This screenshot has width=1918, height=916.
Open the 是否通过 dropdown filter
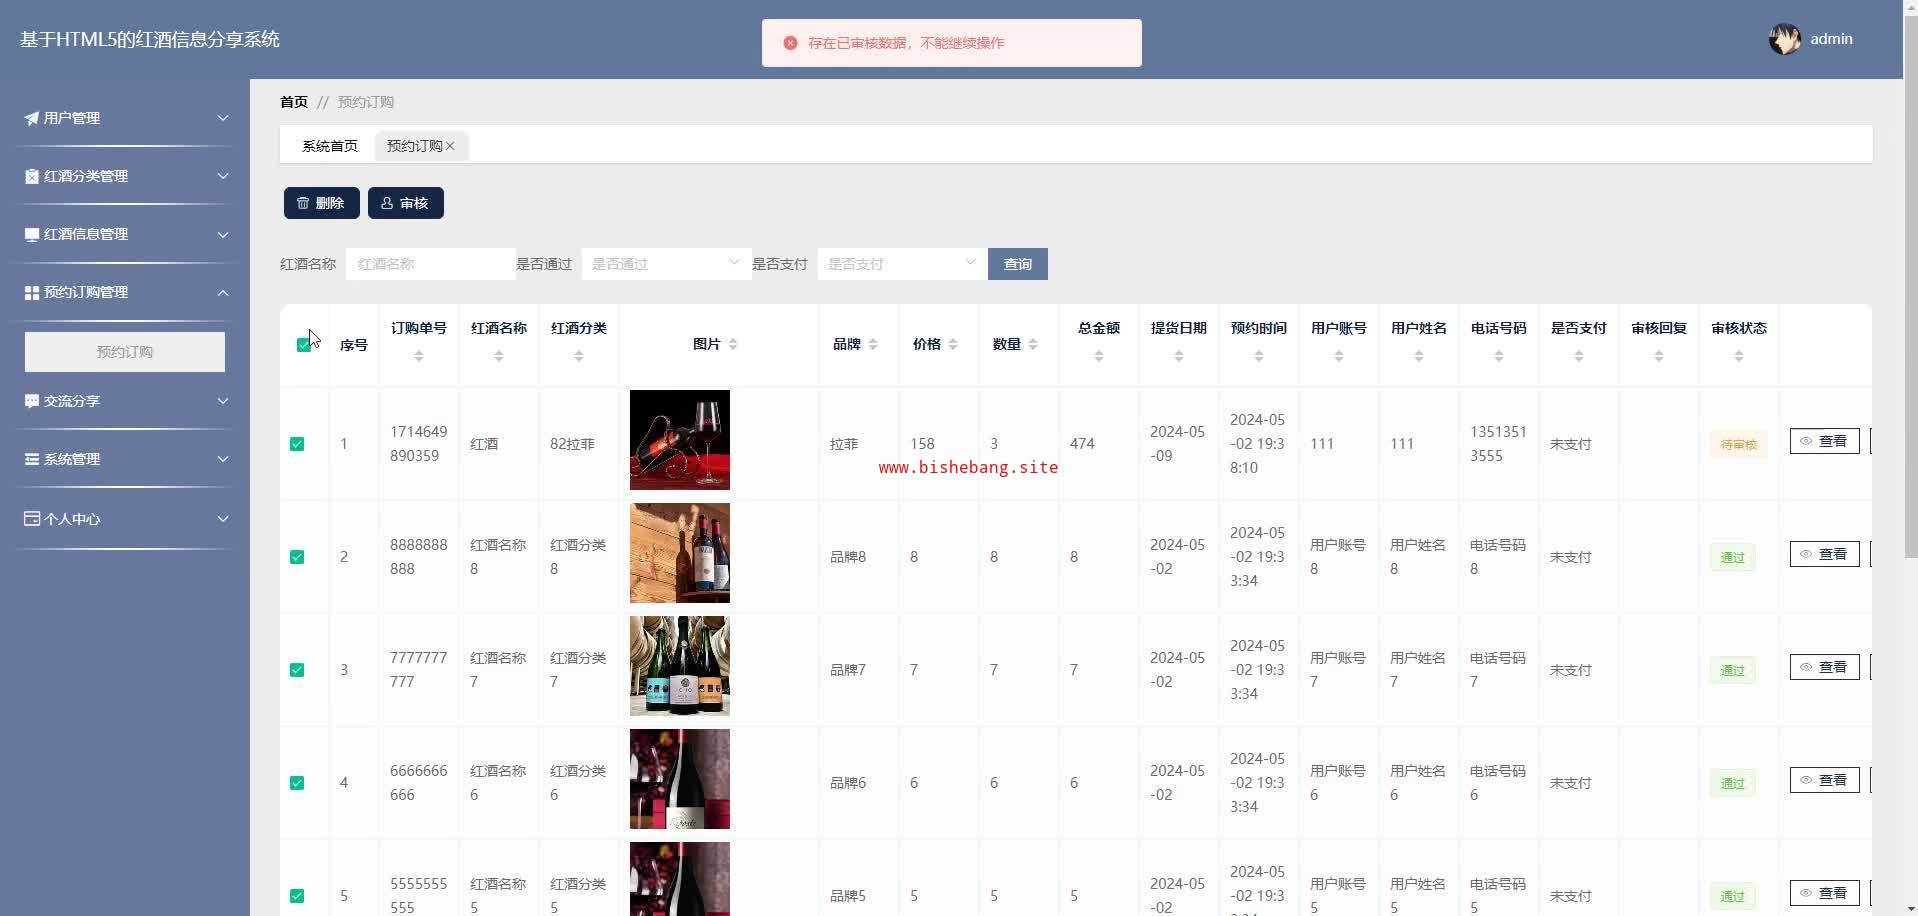pyautogui.click(x=666, y=264)
